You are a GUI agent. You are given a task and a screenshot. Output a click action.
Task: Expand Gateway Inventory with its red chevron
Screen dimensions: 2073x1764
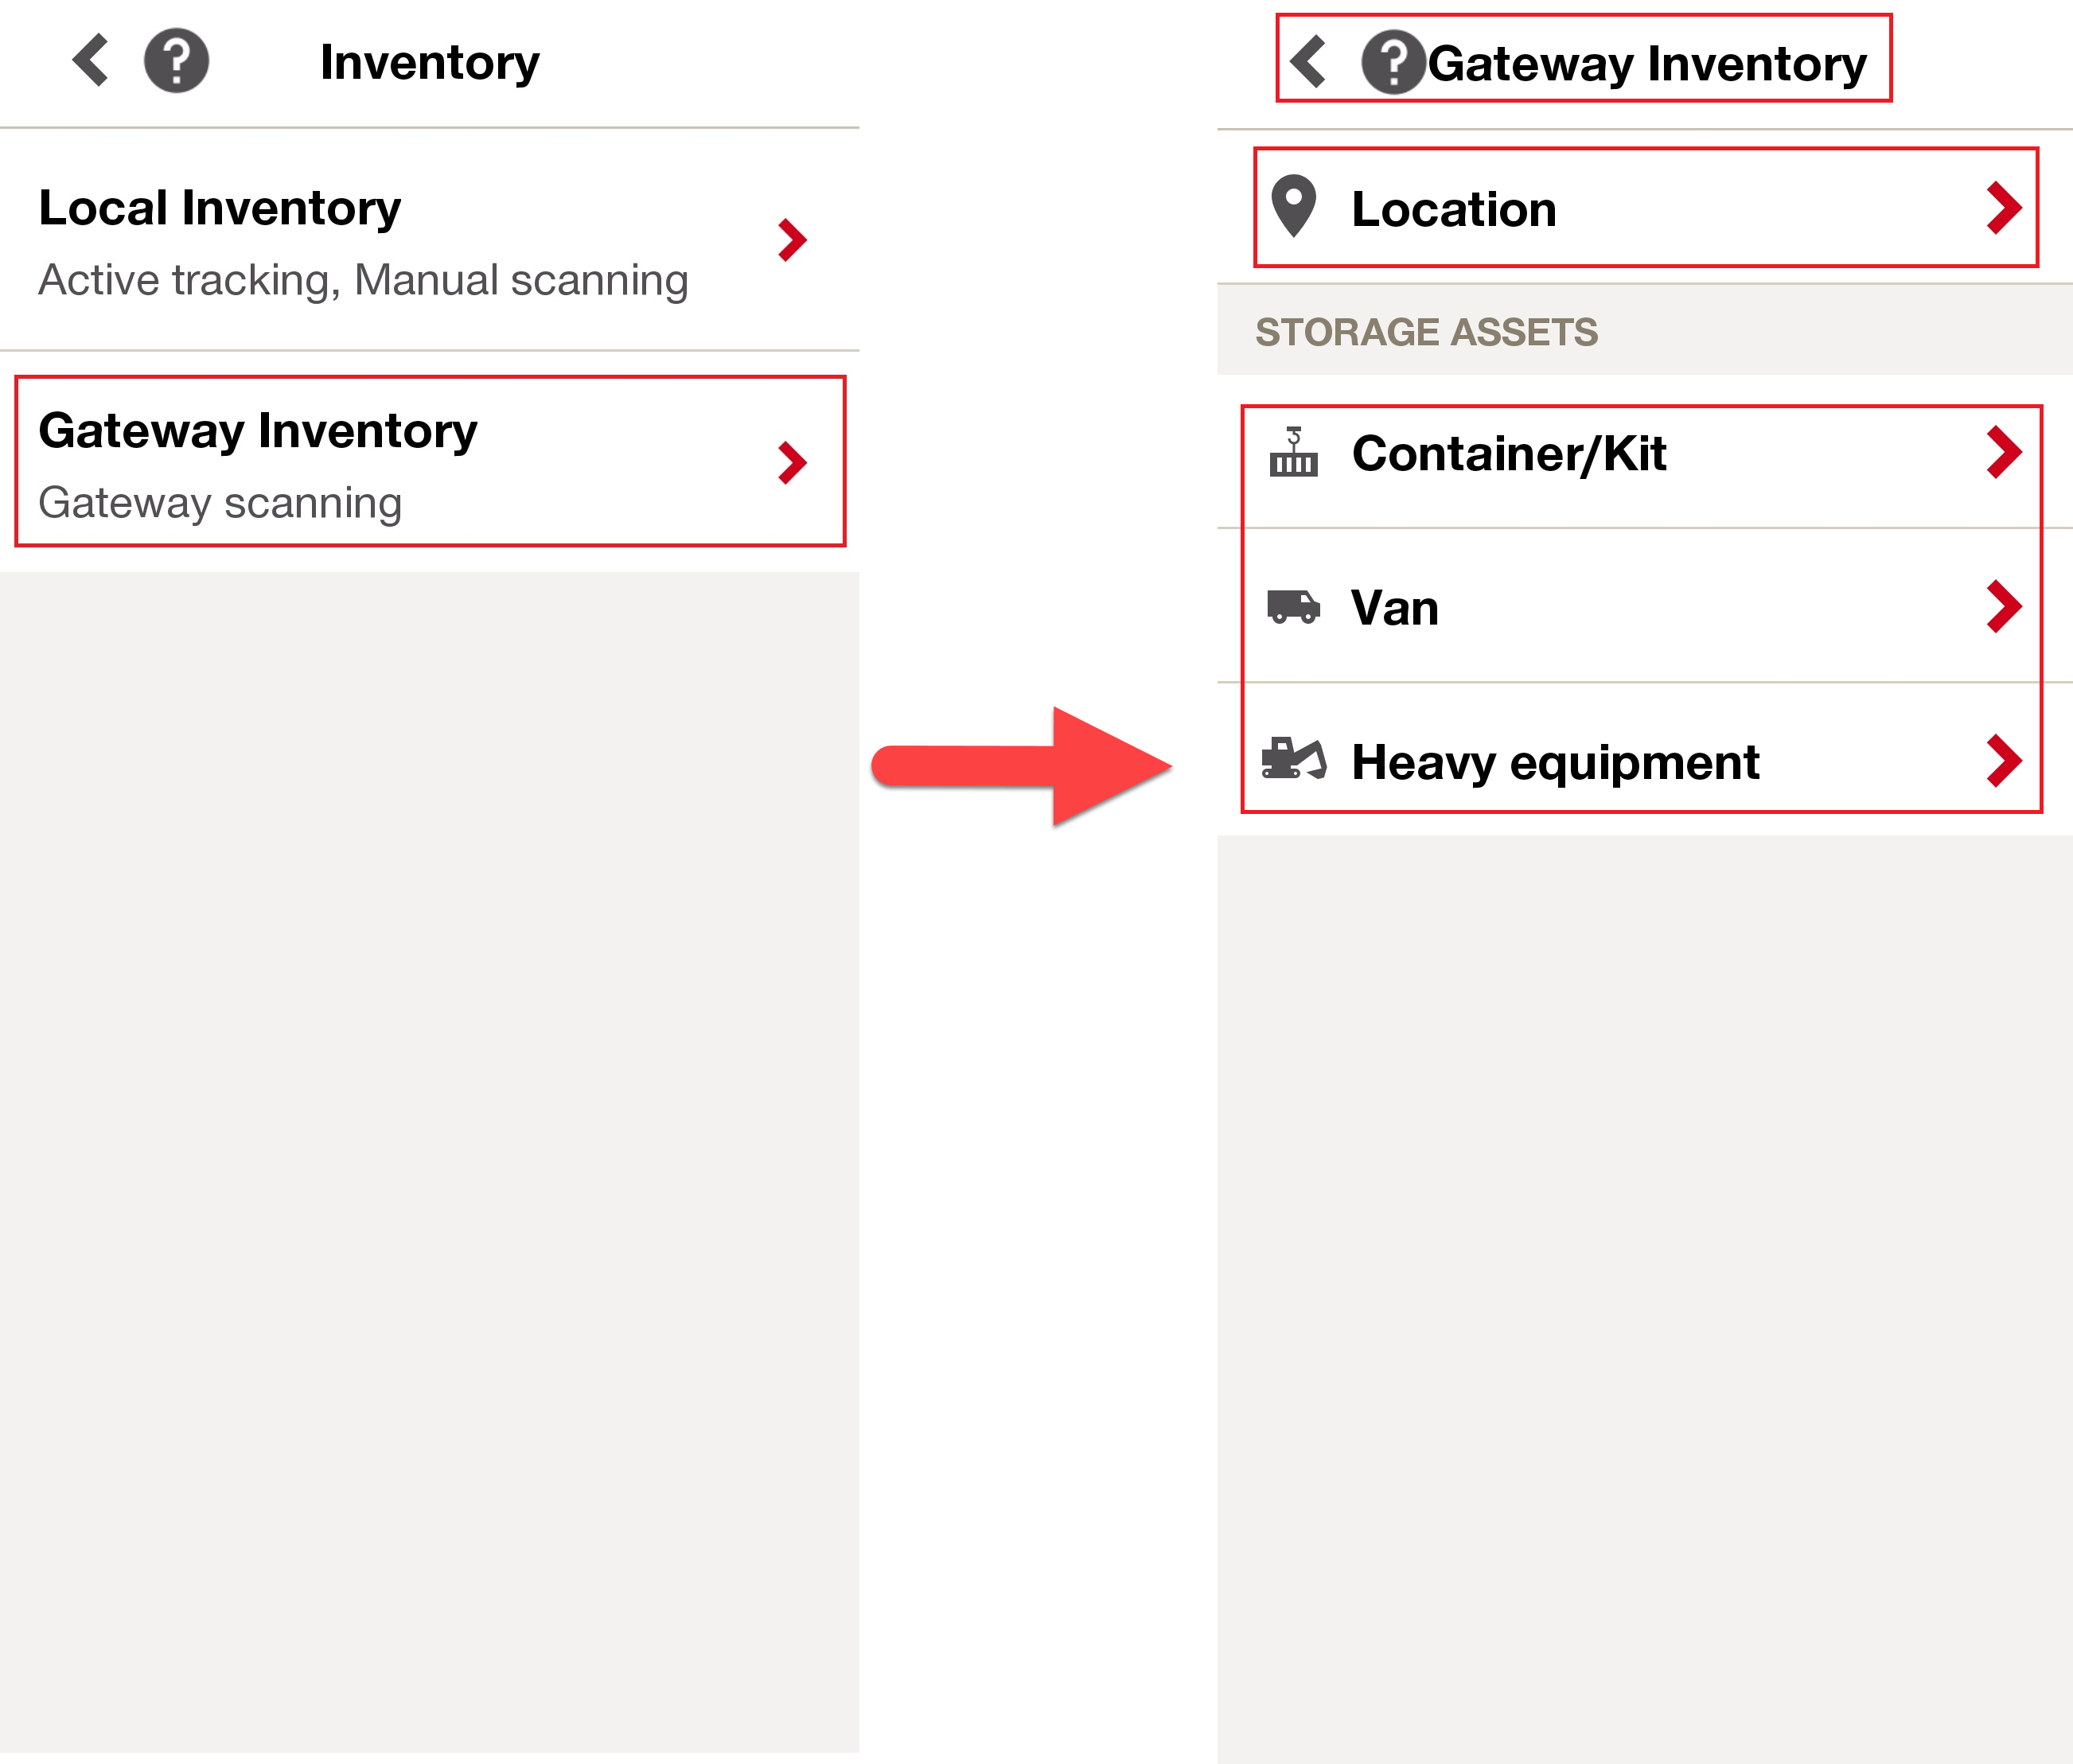pyautogui.click(x=792, y=463)
